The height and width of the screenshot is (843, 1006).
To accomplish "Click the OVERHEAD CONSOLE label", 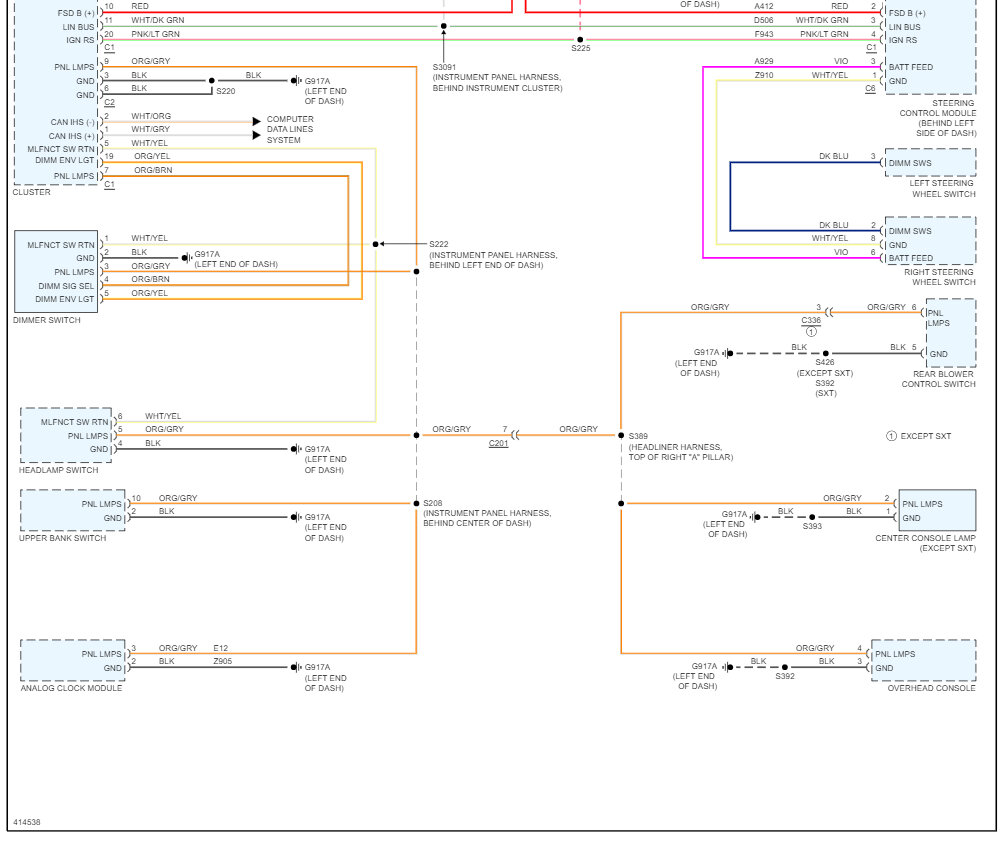I will point(931,688).
